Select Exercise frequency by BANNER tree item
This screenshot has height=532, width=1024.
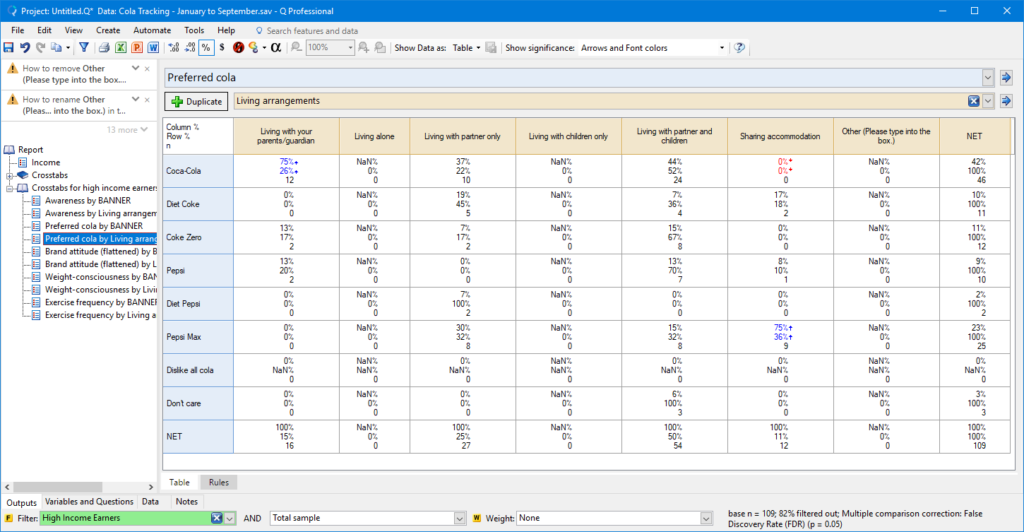click(101, 302)
